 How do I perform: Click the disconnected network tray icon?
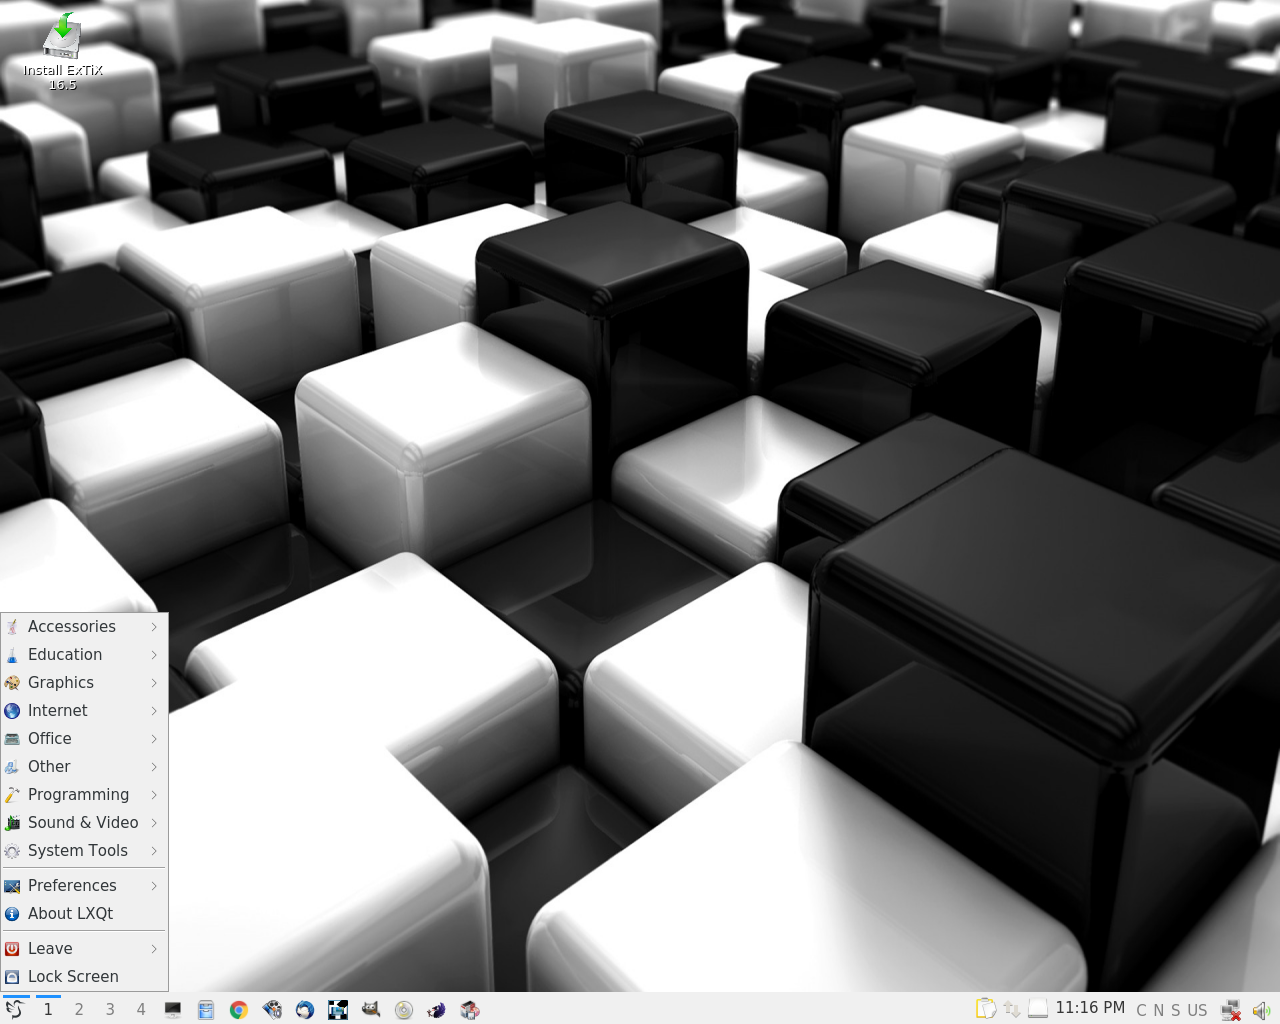coord(1231,1010)
